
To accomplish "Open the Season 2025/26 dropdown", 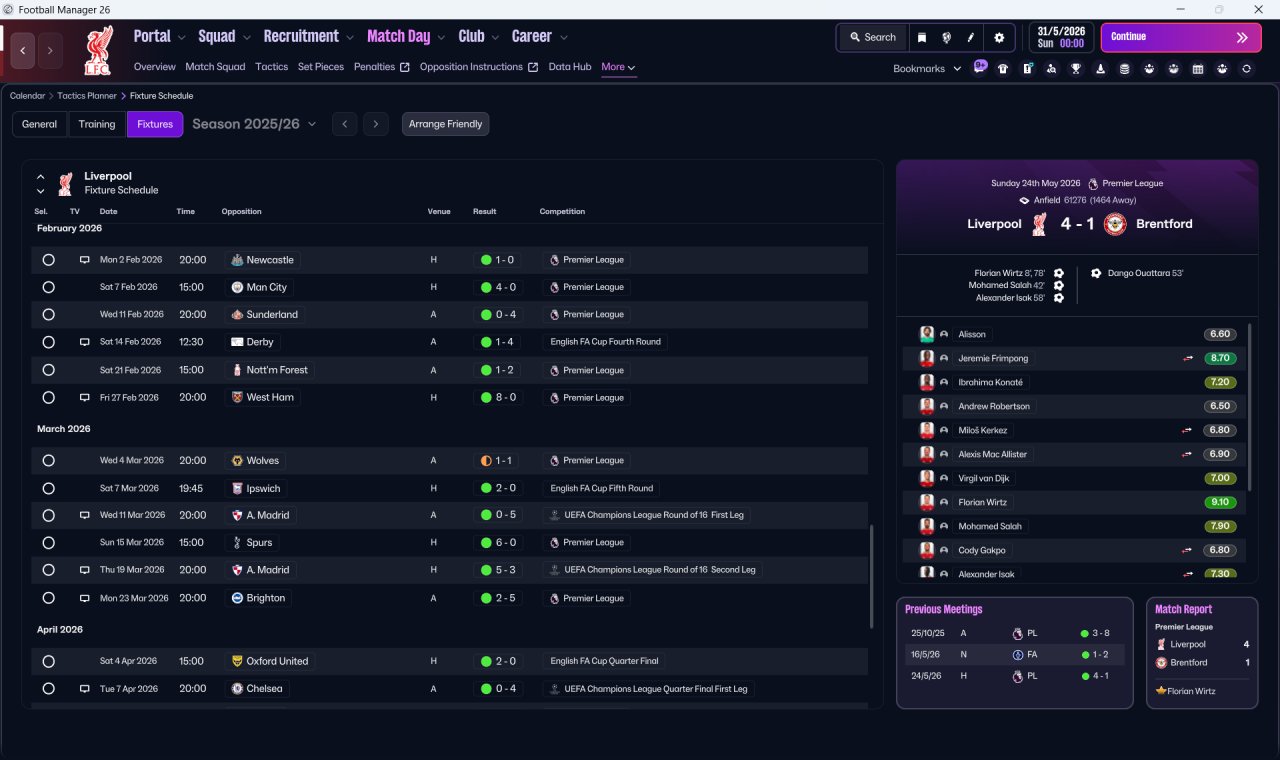I will tap(254, 124).
